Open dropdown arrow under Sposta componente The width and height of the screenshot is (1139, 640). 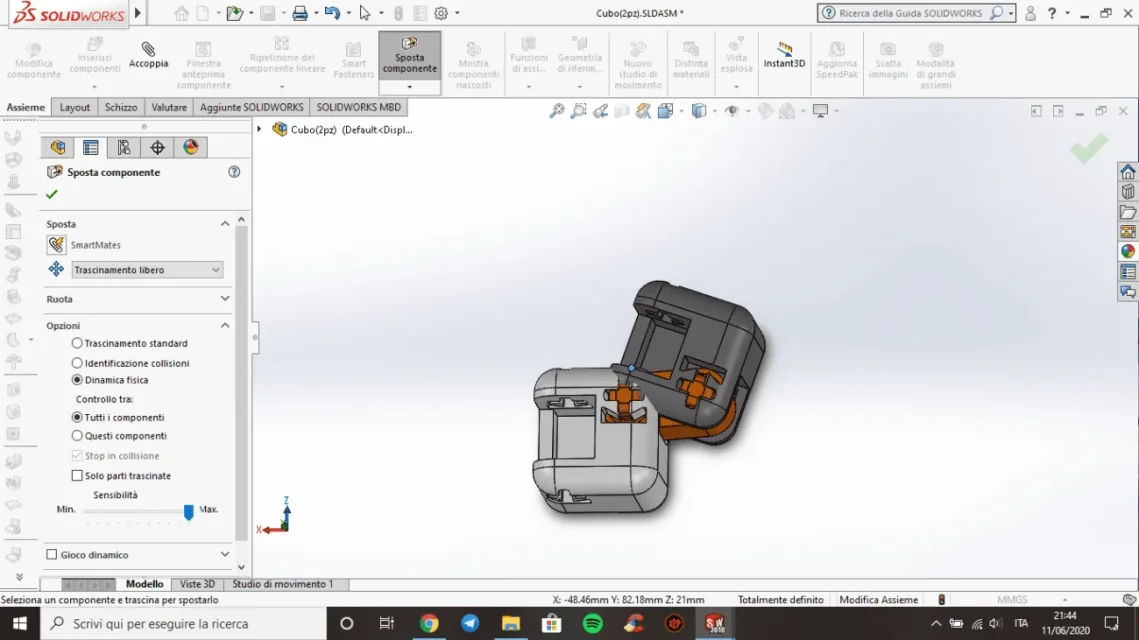coord(410,87)
